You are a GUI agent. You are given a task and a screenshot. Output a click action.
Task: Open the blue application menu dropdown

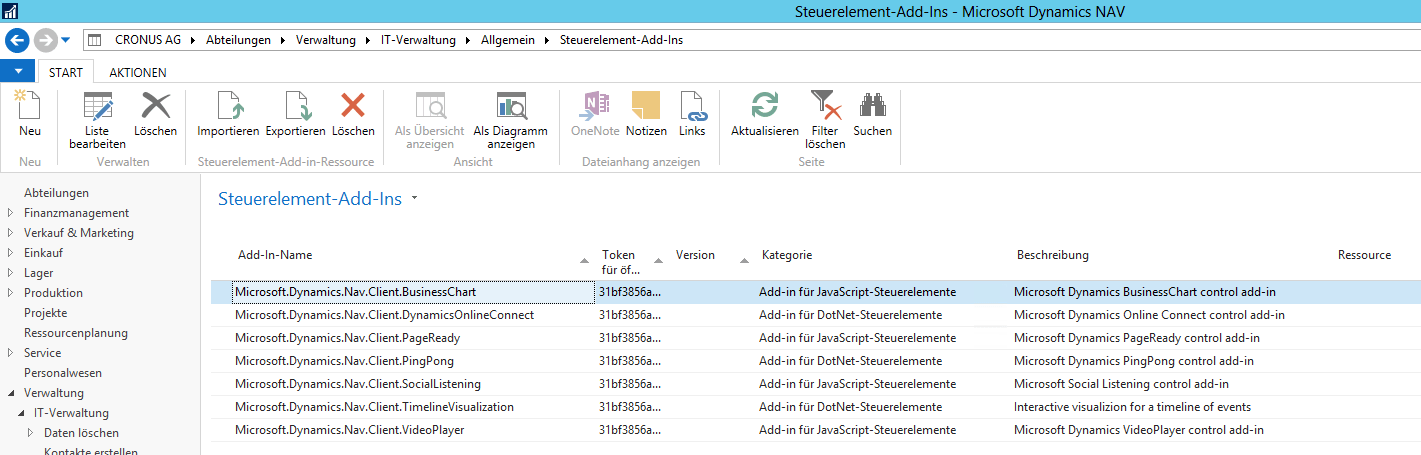coord(17,71)
